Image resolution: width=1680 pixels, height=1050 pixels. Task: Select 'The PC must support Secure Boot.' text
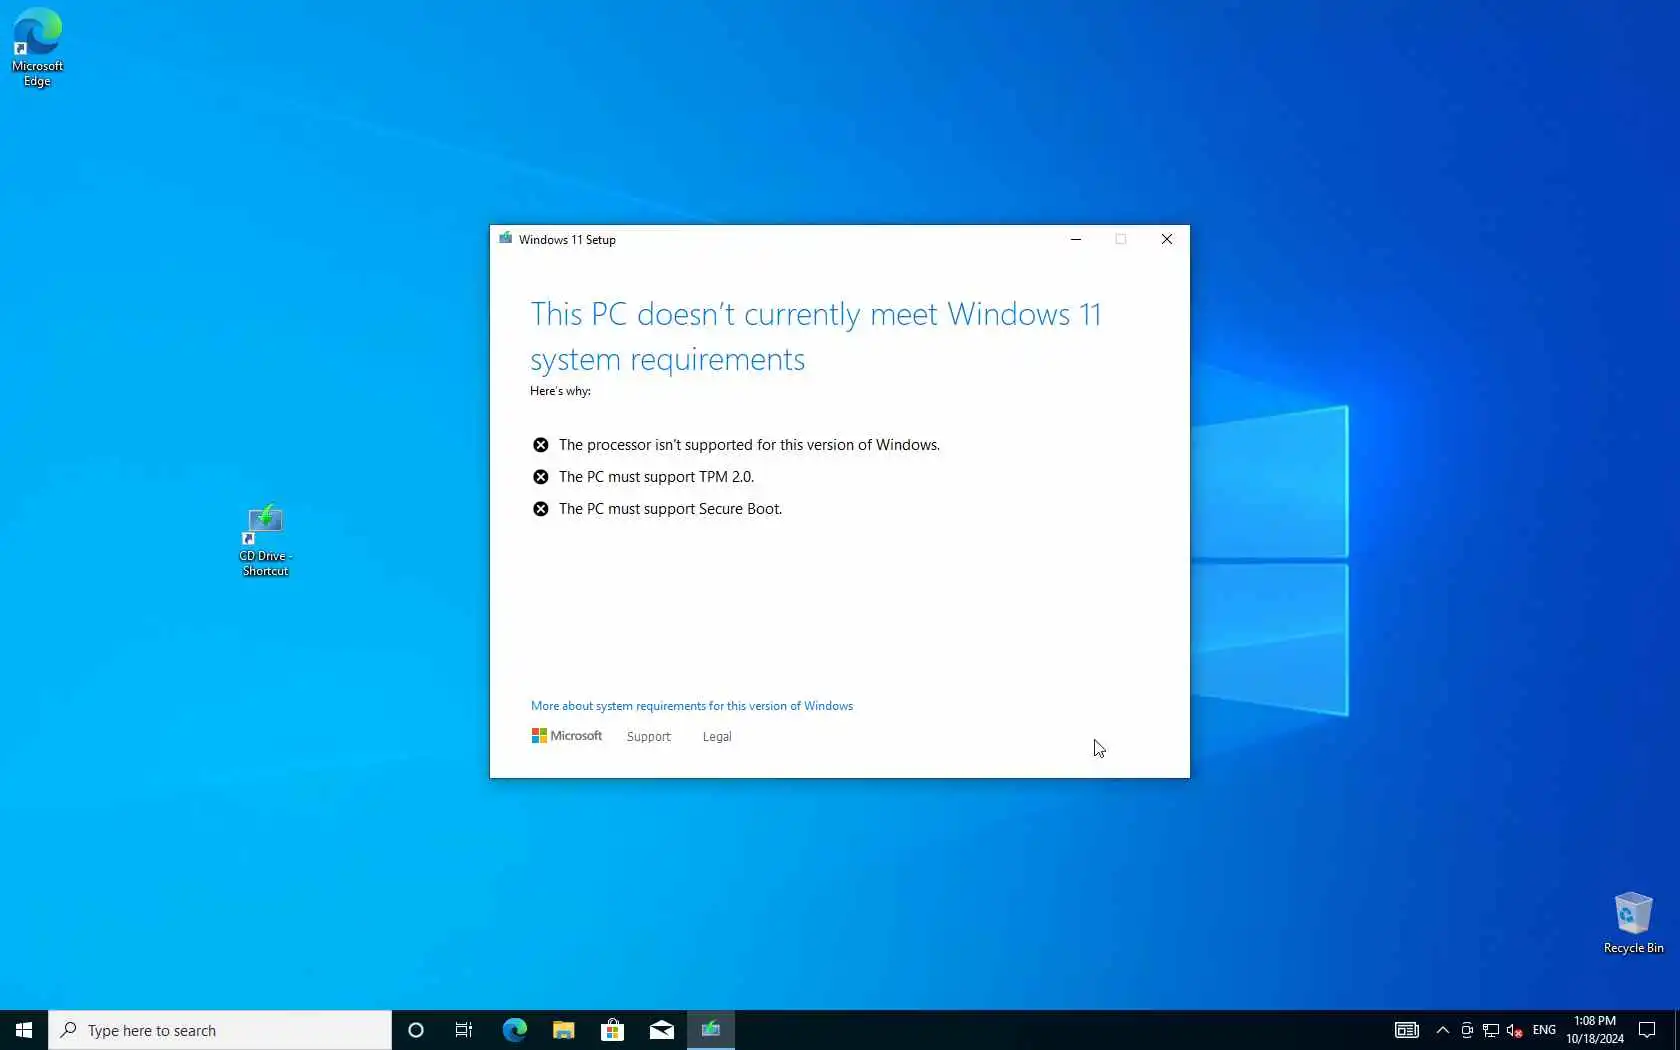pyautogui.click(x=670, y=509)
